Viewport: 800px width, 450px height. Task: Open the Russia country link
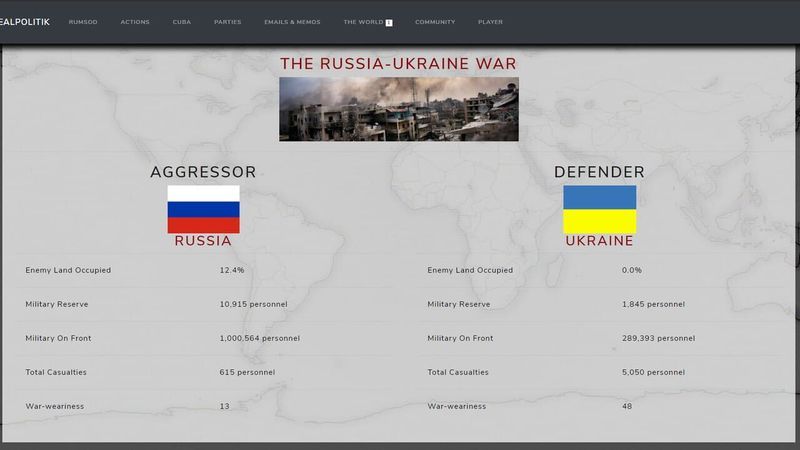pos(203,241)
